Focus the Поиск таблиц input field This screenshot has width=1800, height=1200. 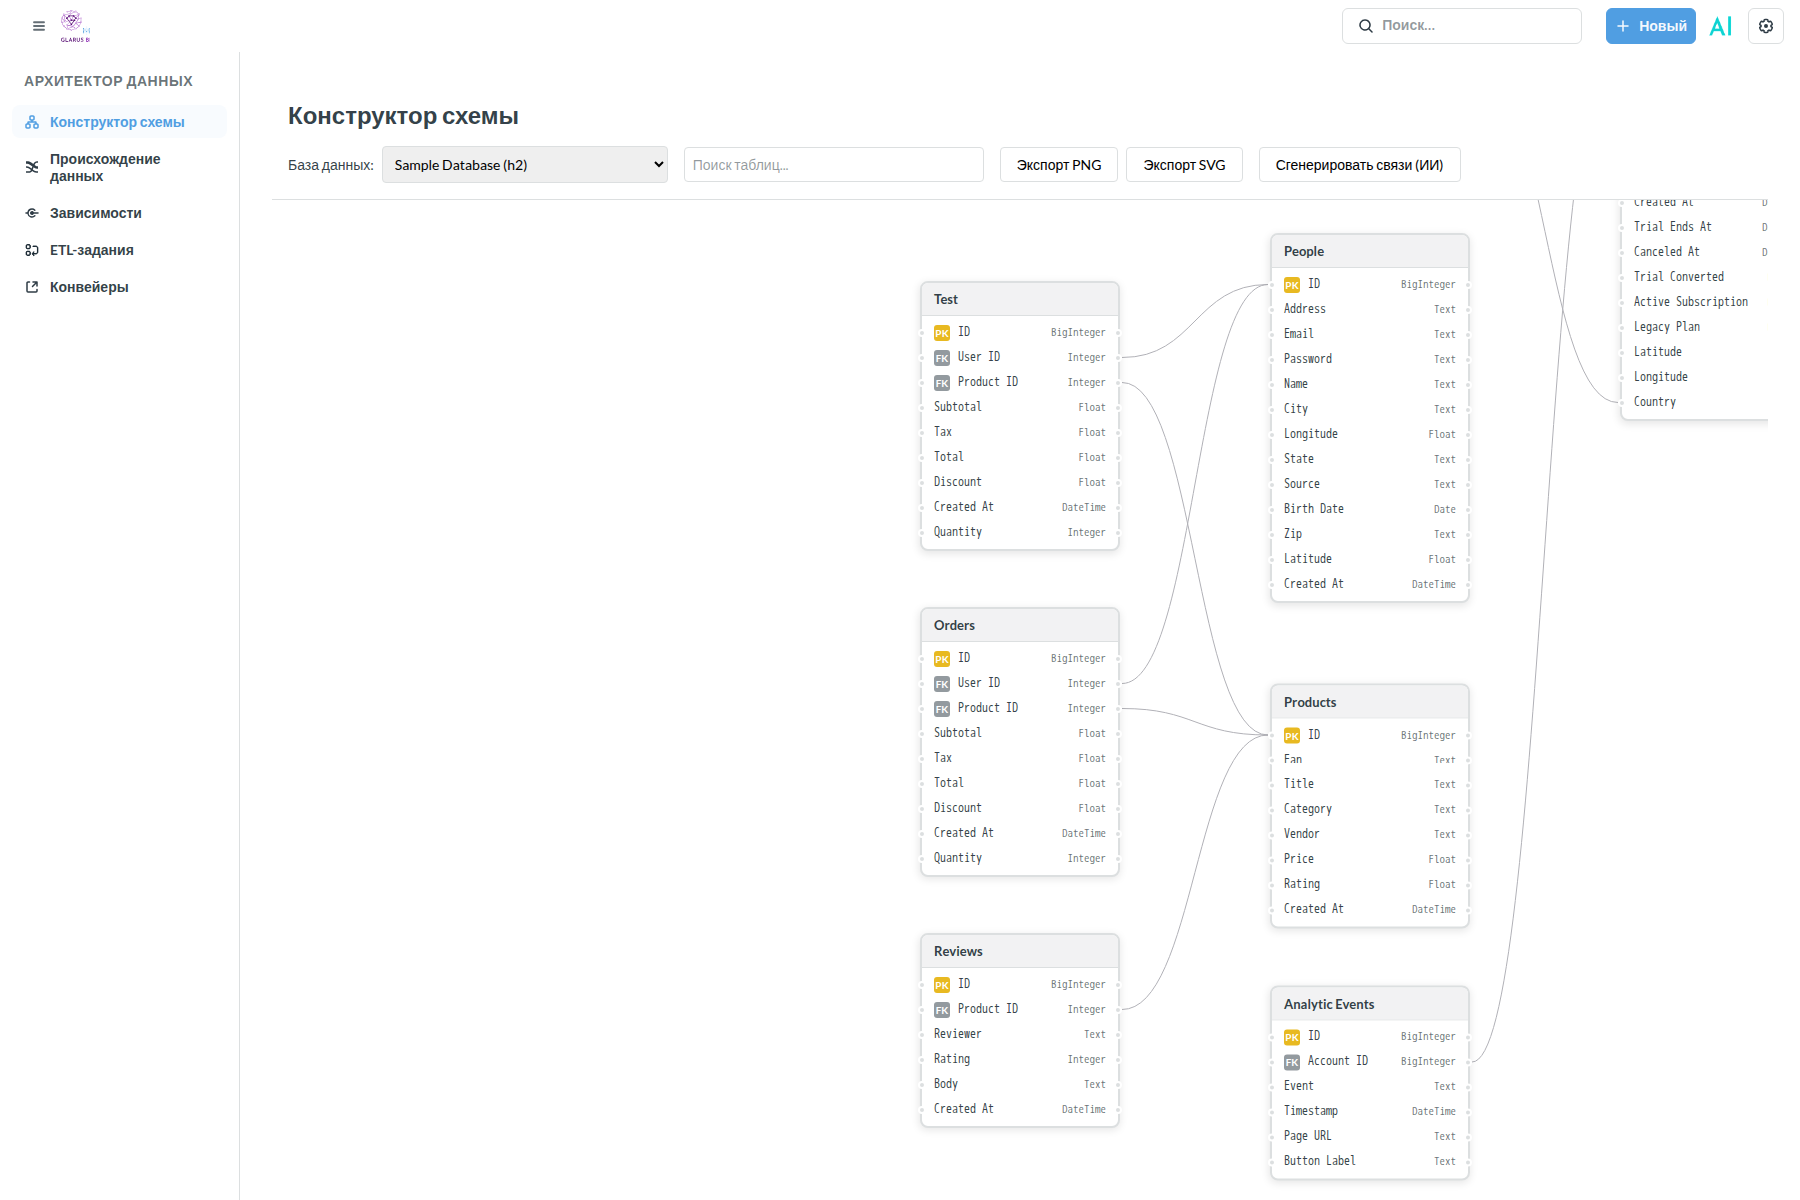pos(834,165)
